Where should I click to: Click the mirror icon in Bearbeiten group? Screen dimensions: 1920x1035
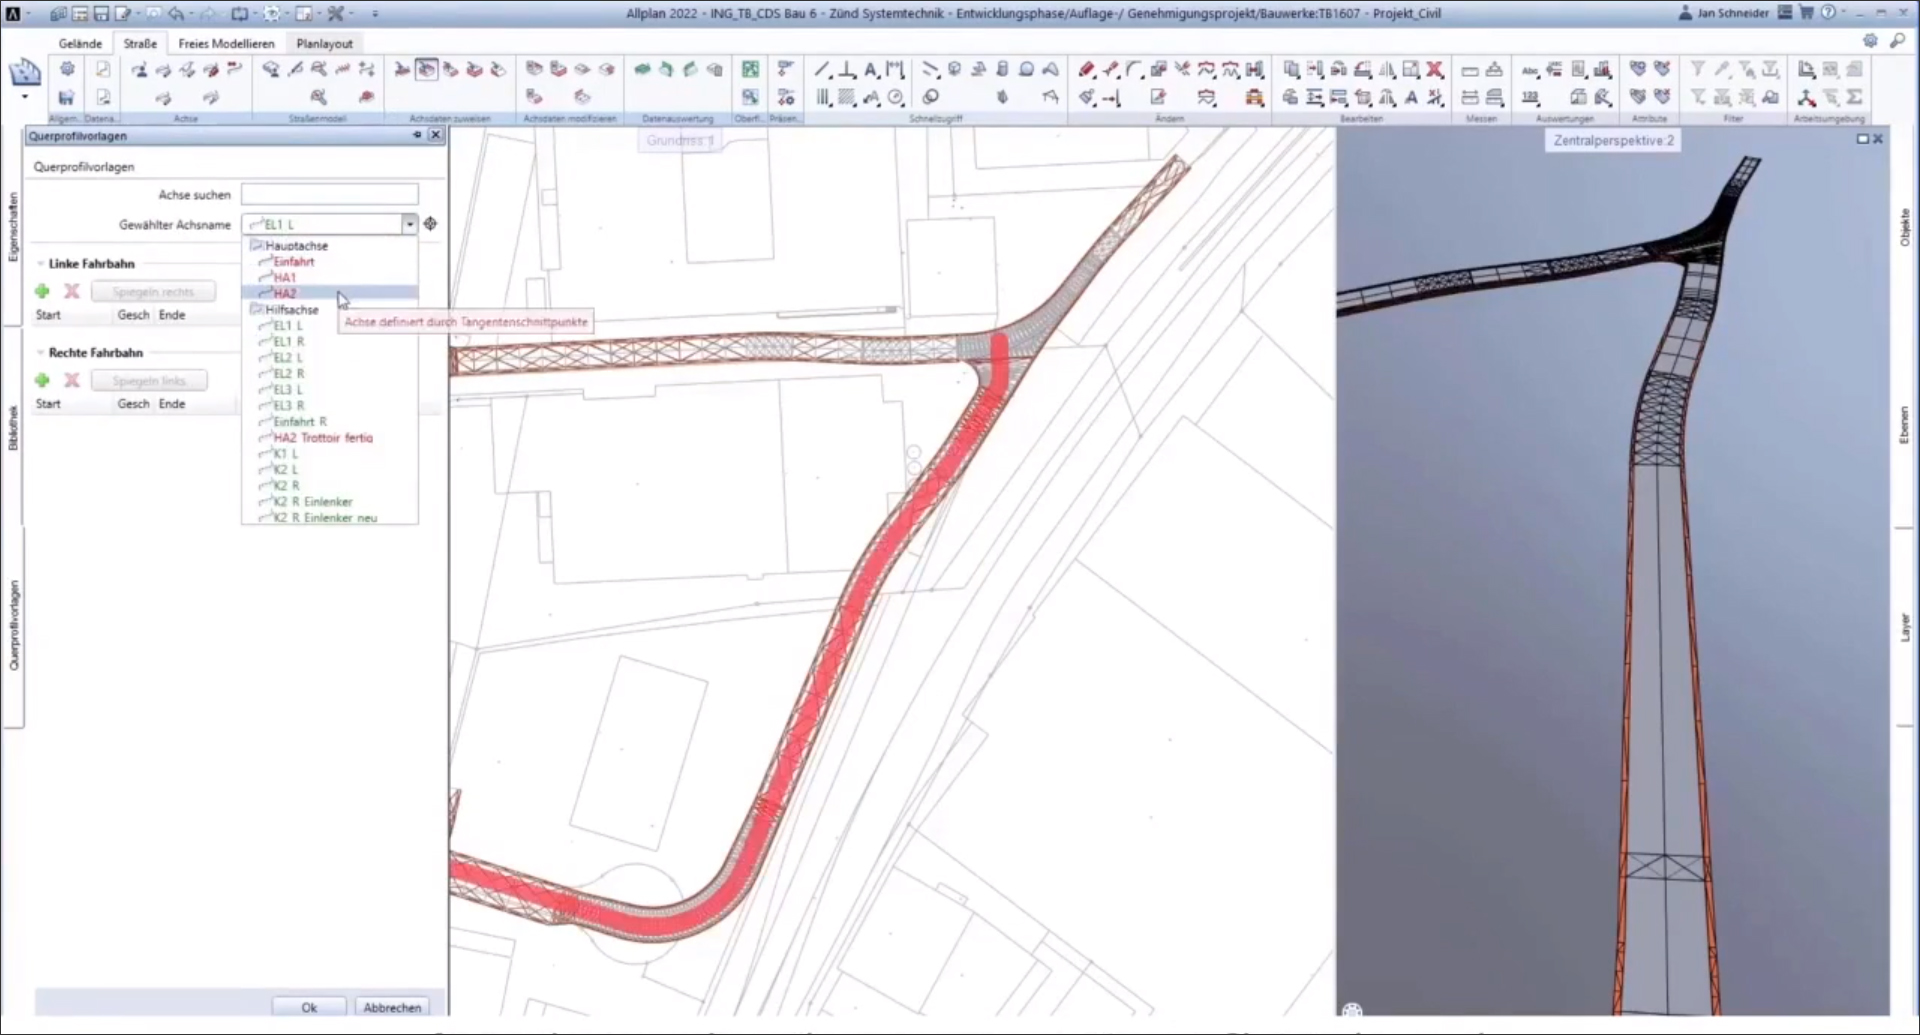[x=1387, y=69]
